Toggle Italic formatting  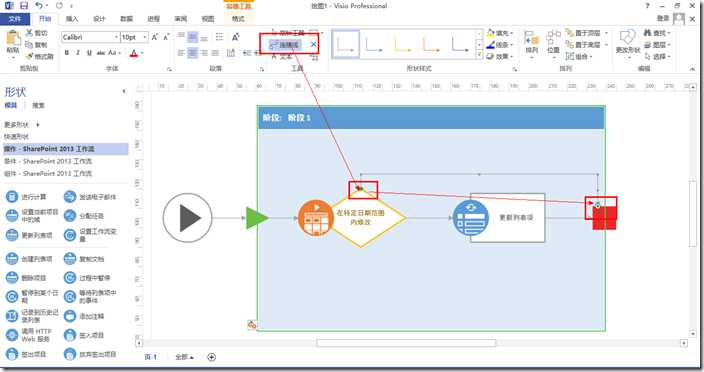pyautogui.click(x=78, y=53)
